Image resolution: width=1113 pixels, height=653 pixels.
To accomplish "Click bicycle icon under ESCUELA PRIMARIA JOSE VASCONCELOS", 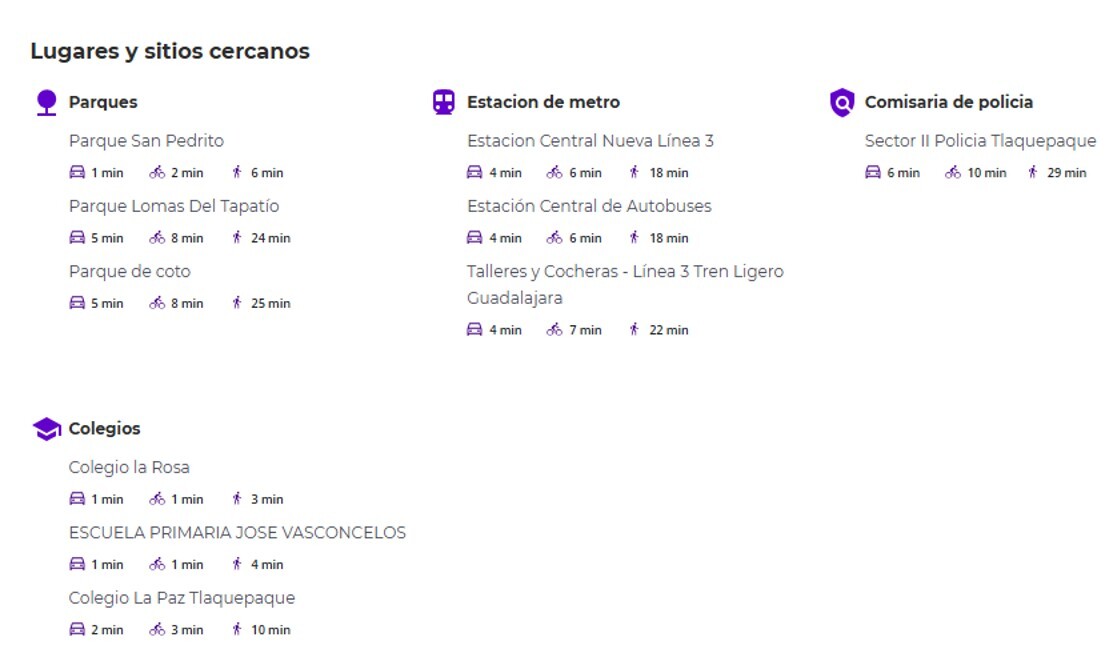I will [x=157, y=564].
